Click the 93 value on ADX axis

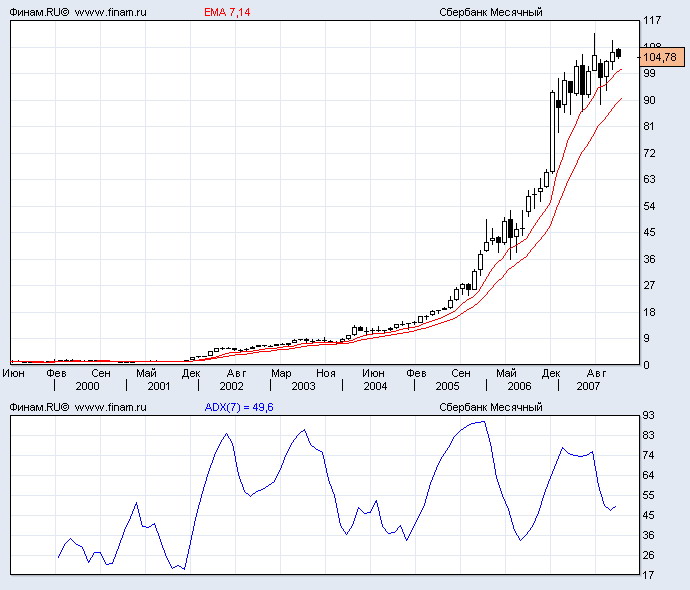tap(650, 415)
